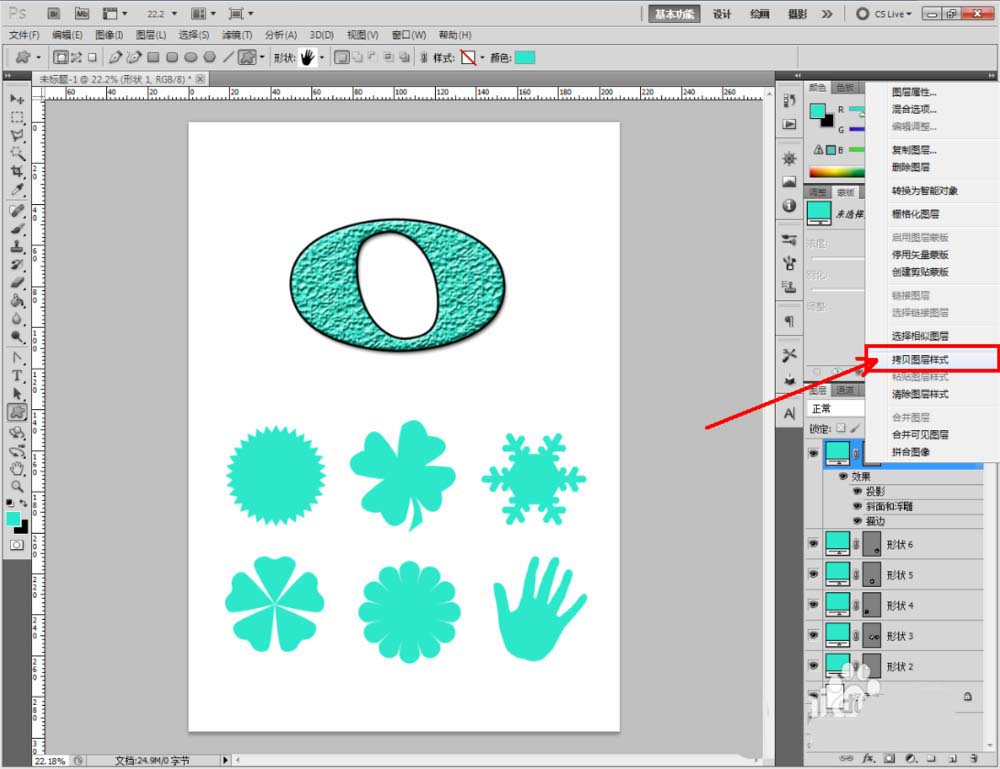Switch to the 基本功能 workspace
The width and height of the screenshot is (1000, 769).
[674, 13]
